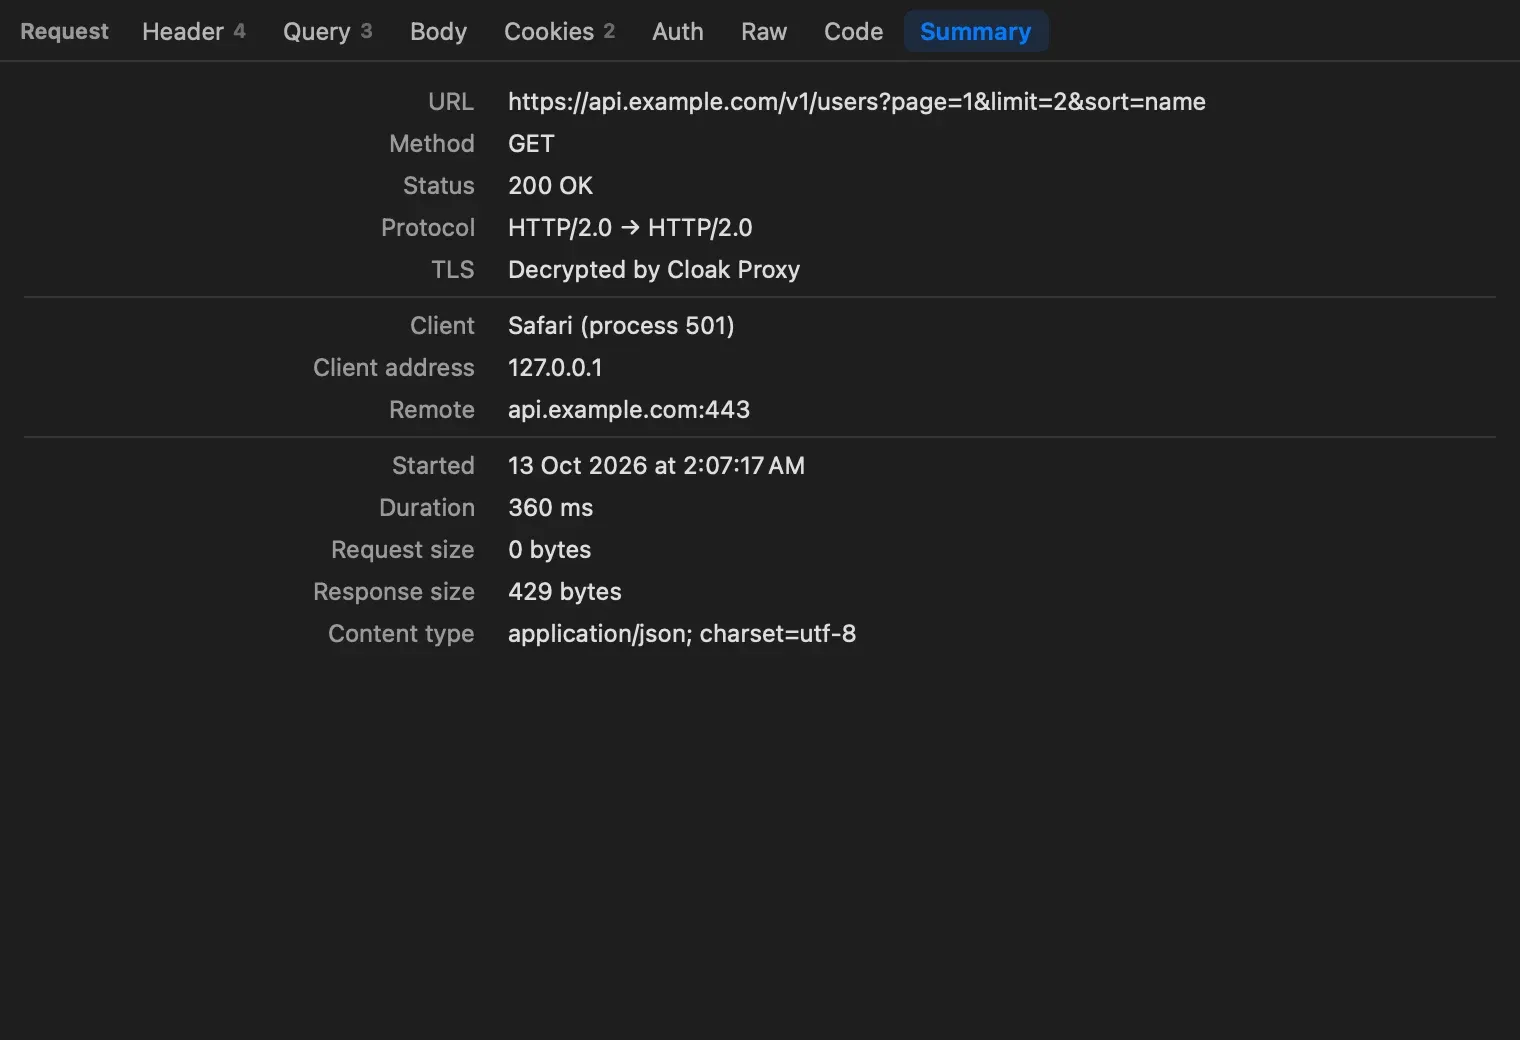Image resolution: width=1520 pixels, height=1040 pixels.
Task: Switch to the Auth tab
Action: pos(678,31)
